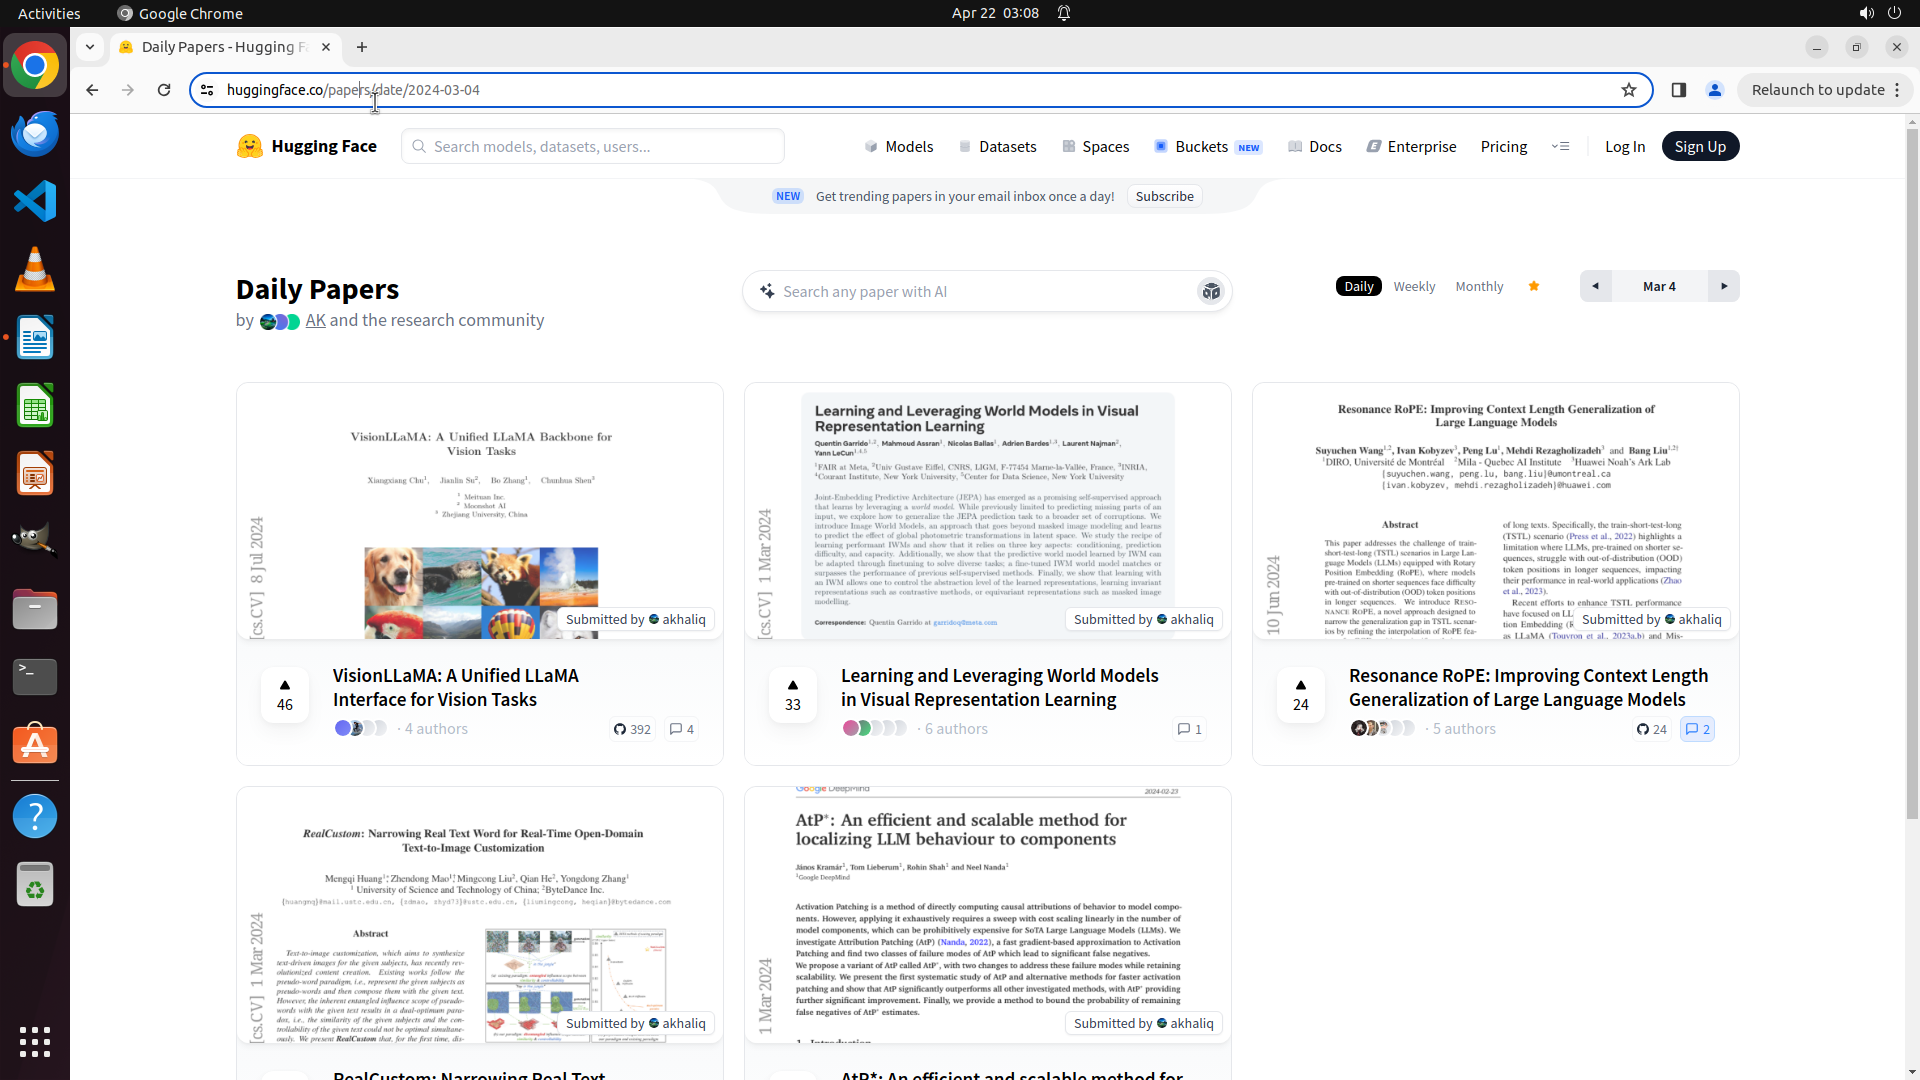Open the Chrome tab search dropdown

tap(90, 47)
